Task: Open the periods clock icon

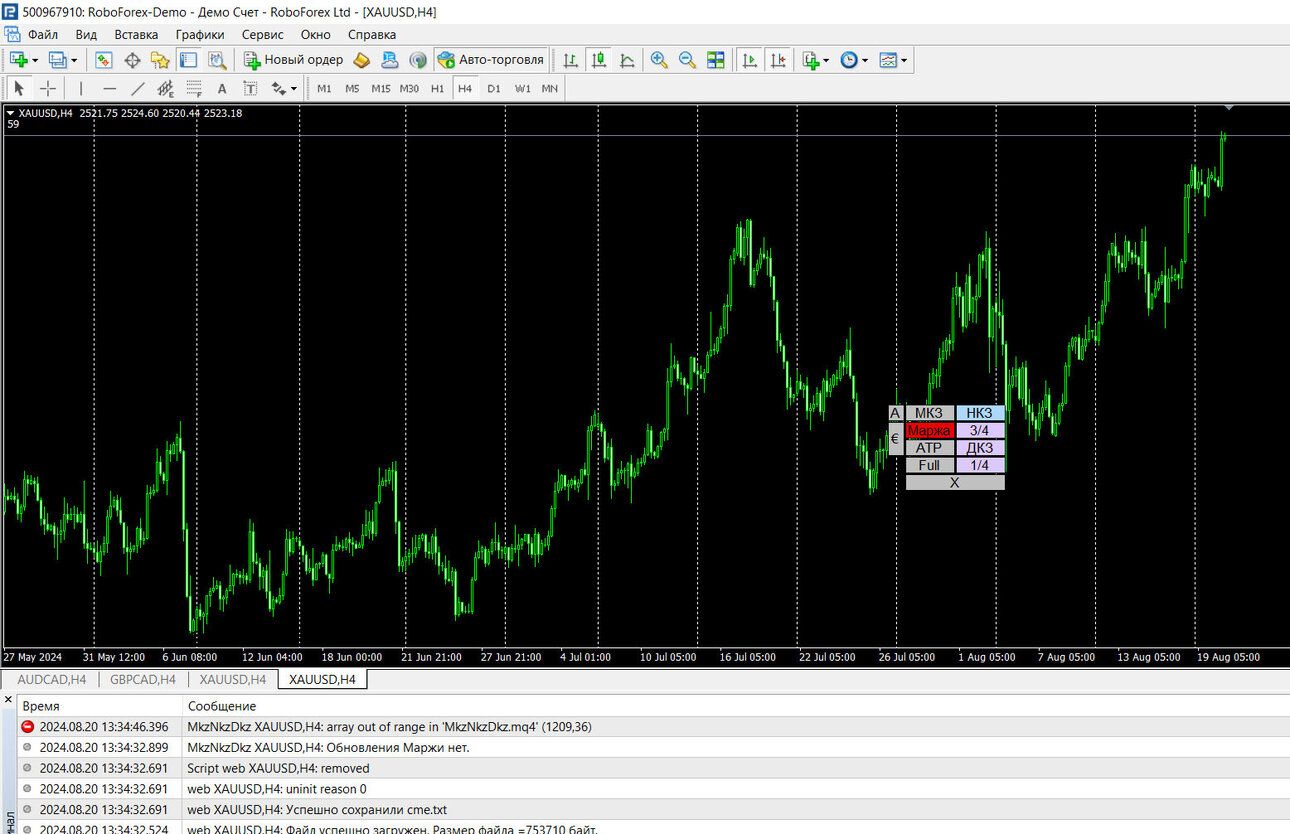Action: pos(848,60)
